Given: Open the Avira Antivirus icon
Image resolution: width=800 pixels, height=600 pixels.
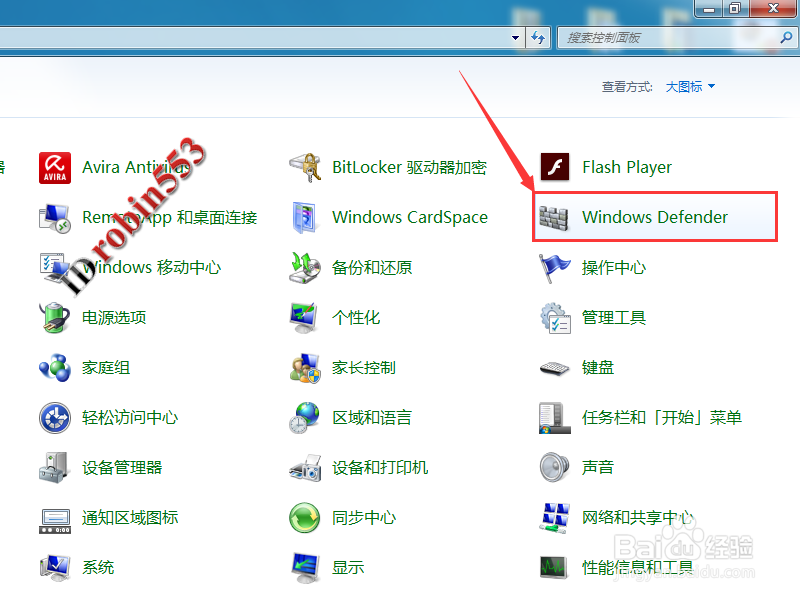Looking at the screenshot, I should point(55,168).
